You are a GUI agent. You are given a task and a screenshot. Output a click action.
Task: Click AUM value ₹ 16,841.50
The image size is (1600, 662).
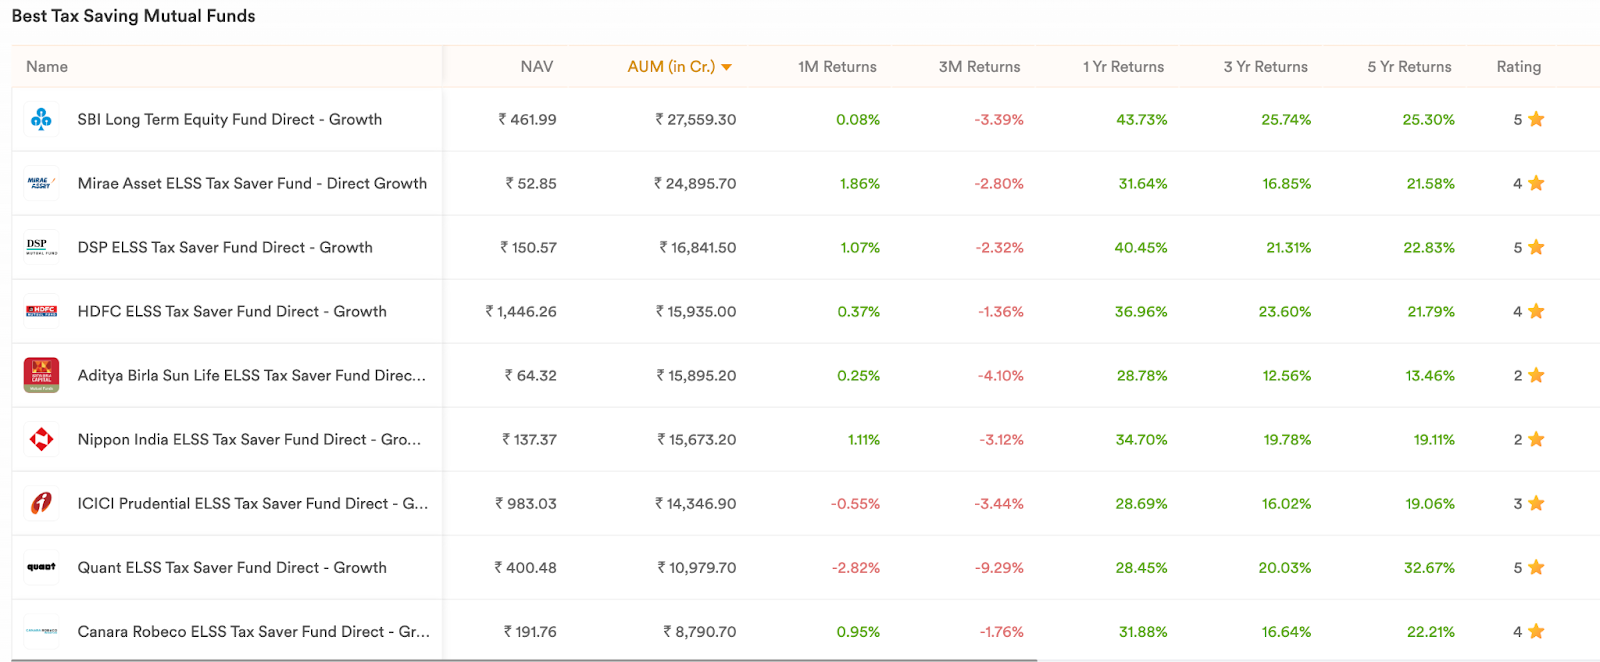(x=698, y=247)
